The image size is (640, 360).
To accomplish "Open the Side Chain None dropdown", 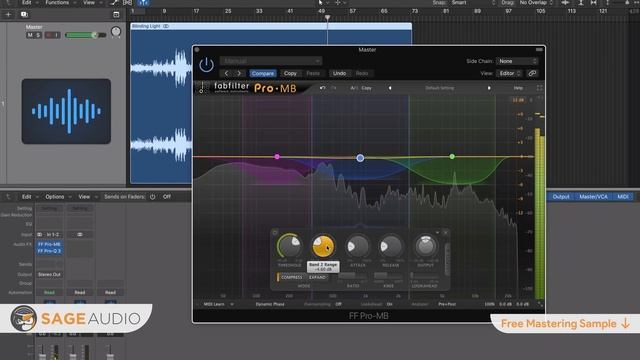I will coord(517,61).
